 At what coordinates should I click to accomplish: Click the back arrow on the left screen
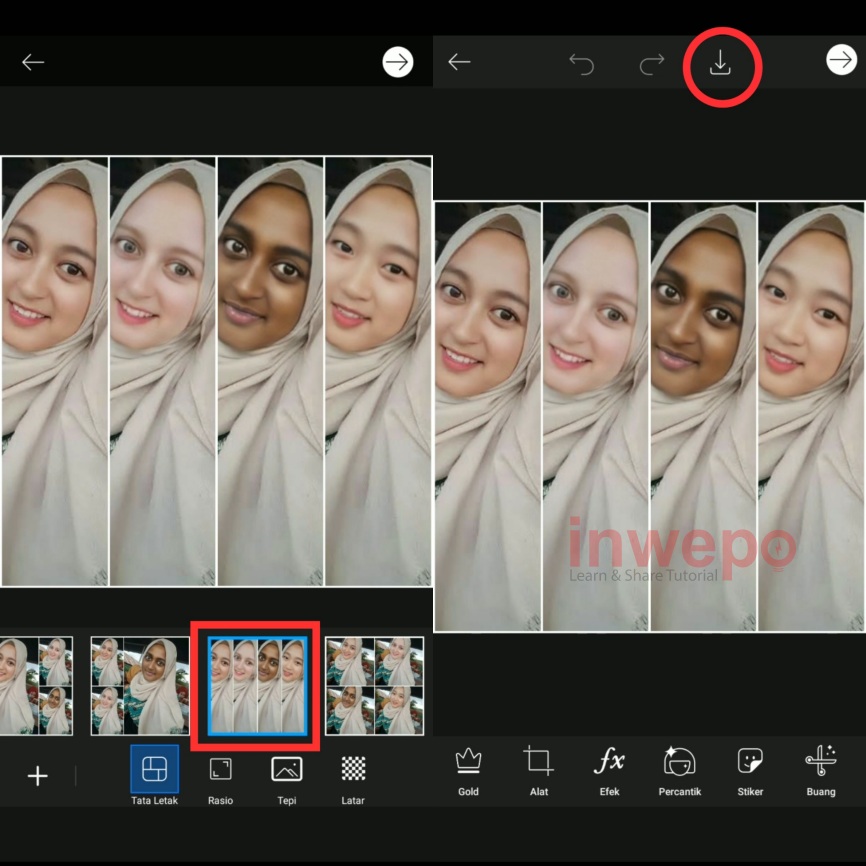click(33, 61)
